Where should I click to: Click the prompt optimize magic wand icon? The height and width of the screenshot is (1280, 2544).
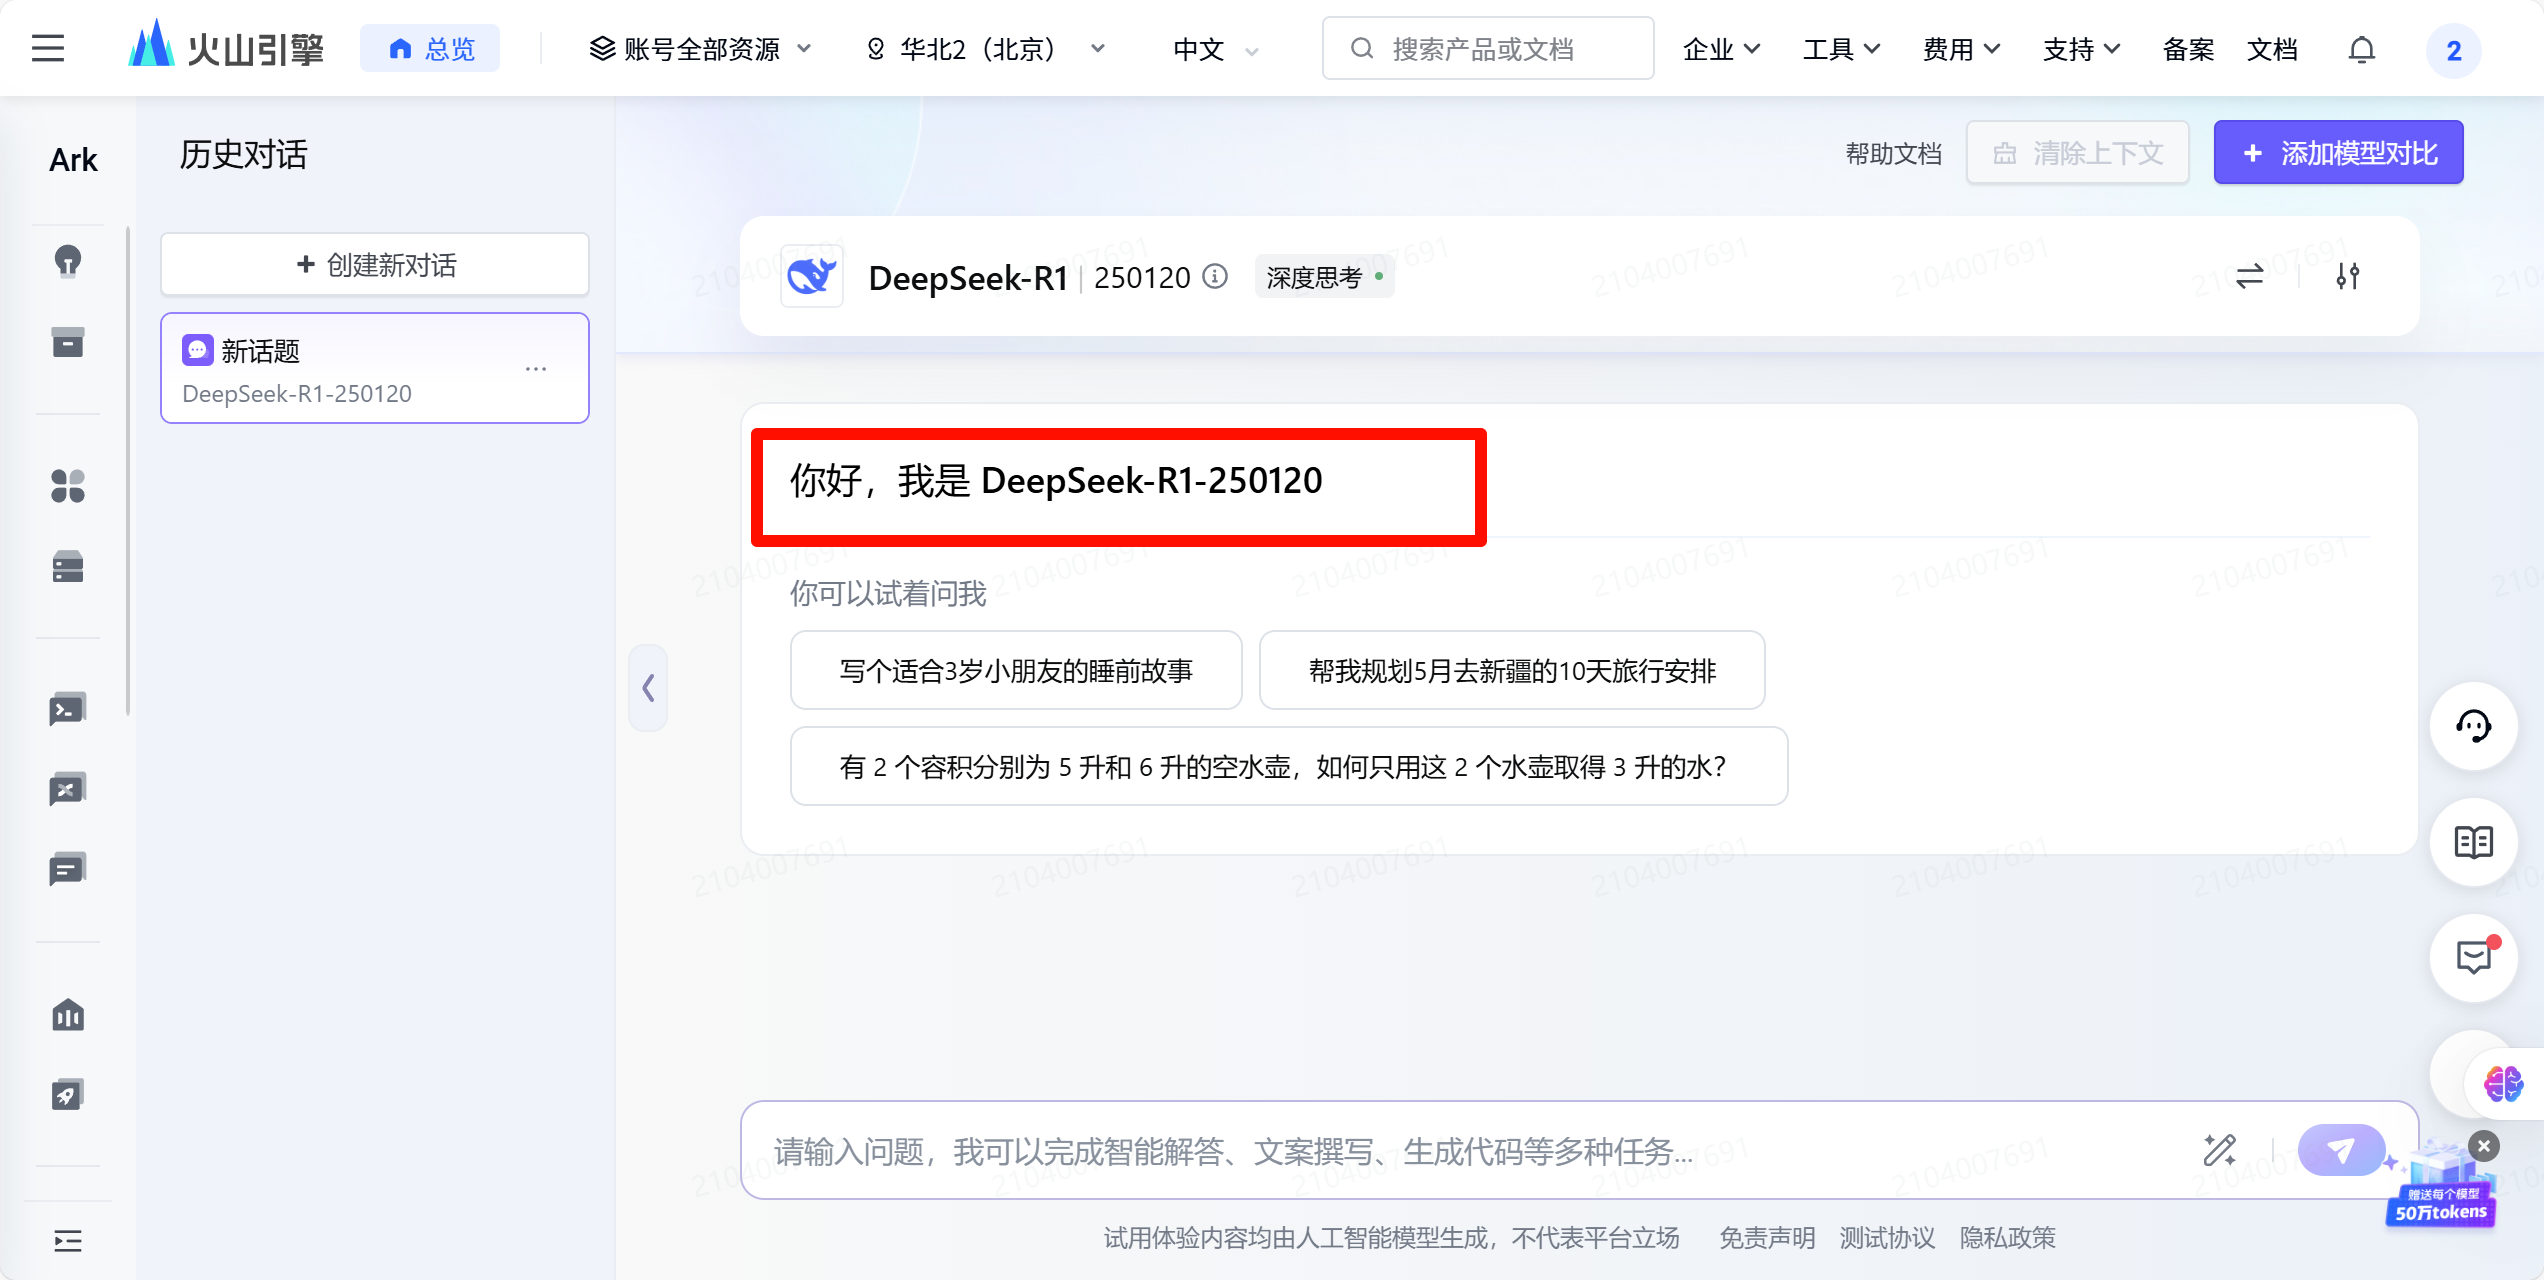pos(2220,1151)
